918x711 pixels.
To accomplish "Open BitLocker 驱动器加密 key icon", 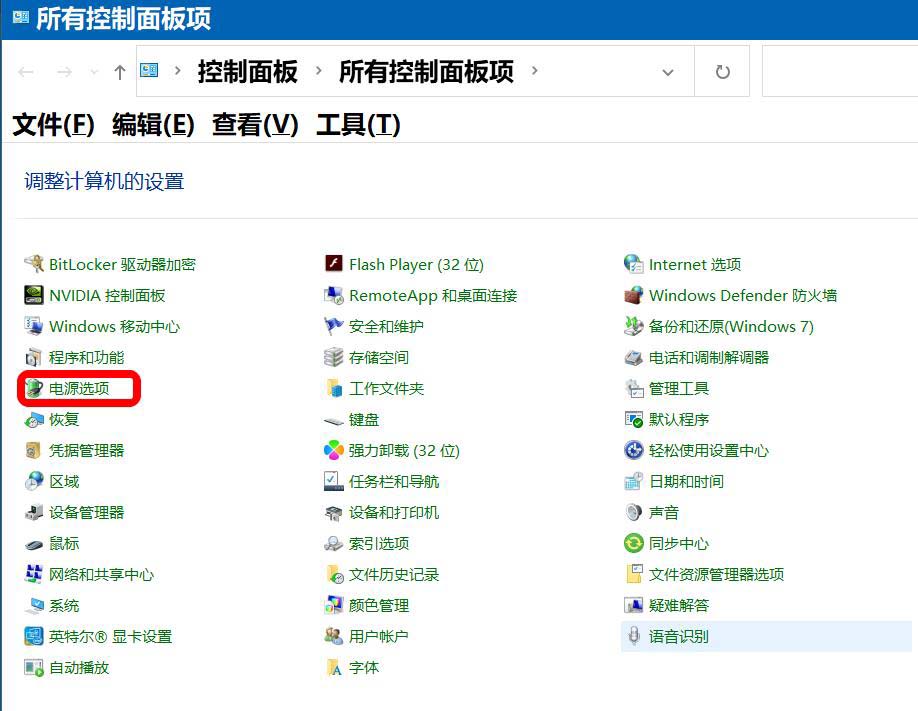I will coord(34,264).
